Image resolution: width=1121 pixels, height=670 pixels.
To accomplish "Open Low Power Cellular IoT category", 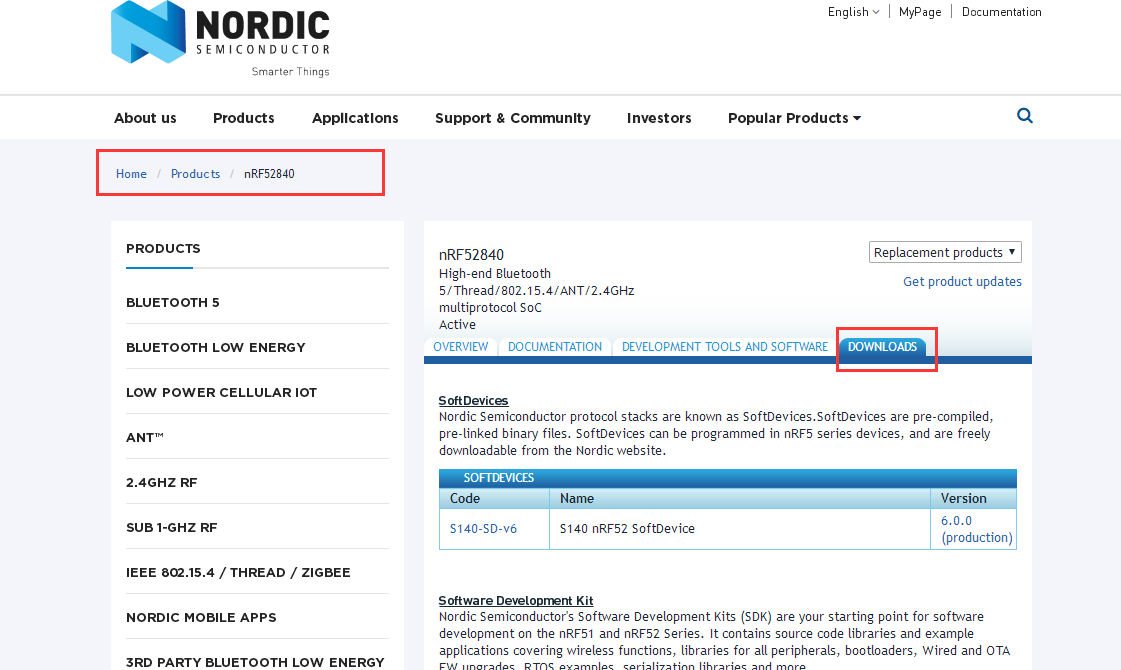I will tap(221, 393).
